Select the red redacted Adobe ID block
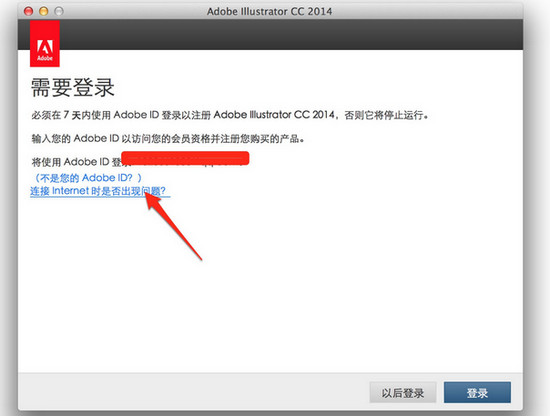 [x=185, y=158]
